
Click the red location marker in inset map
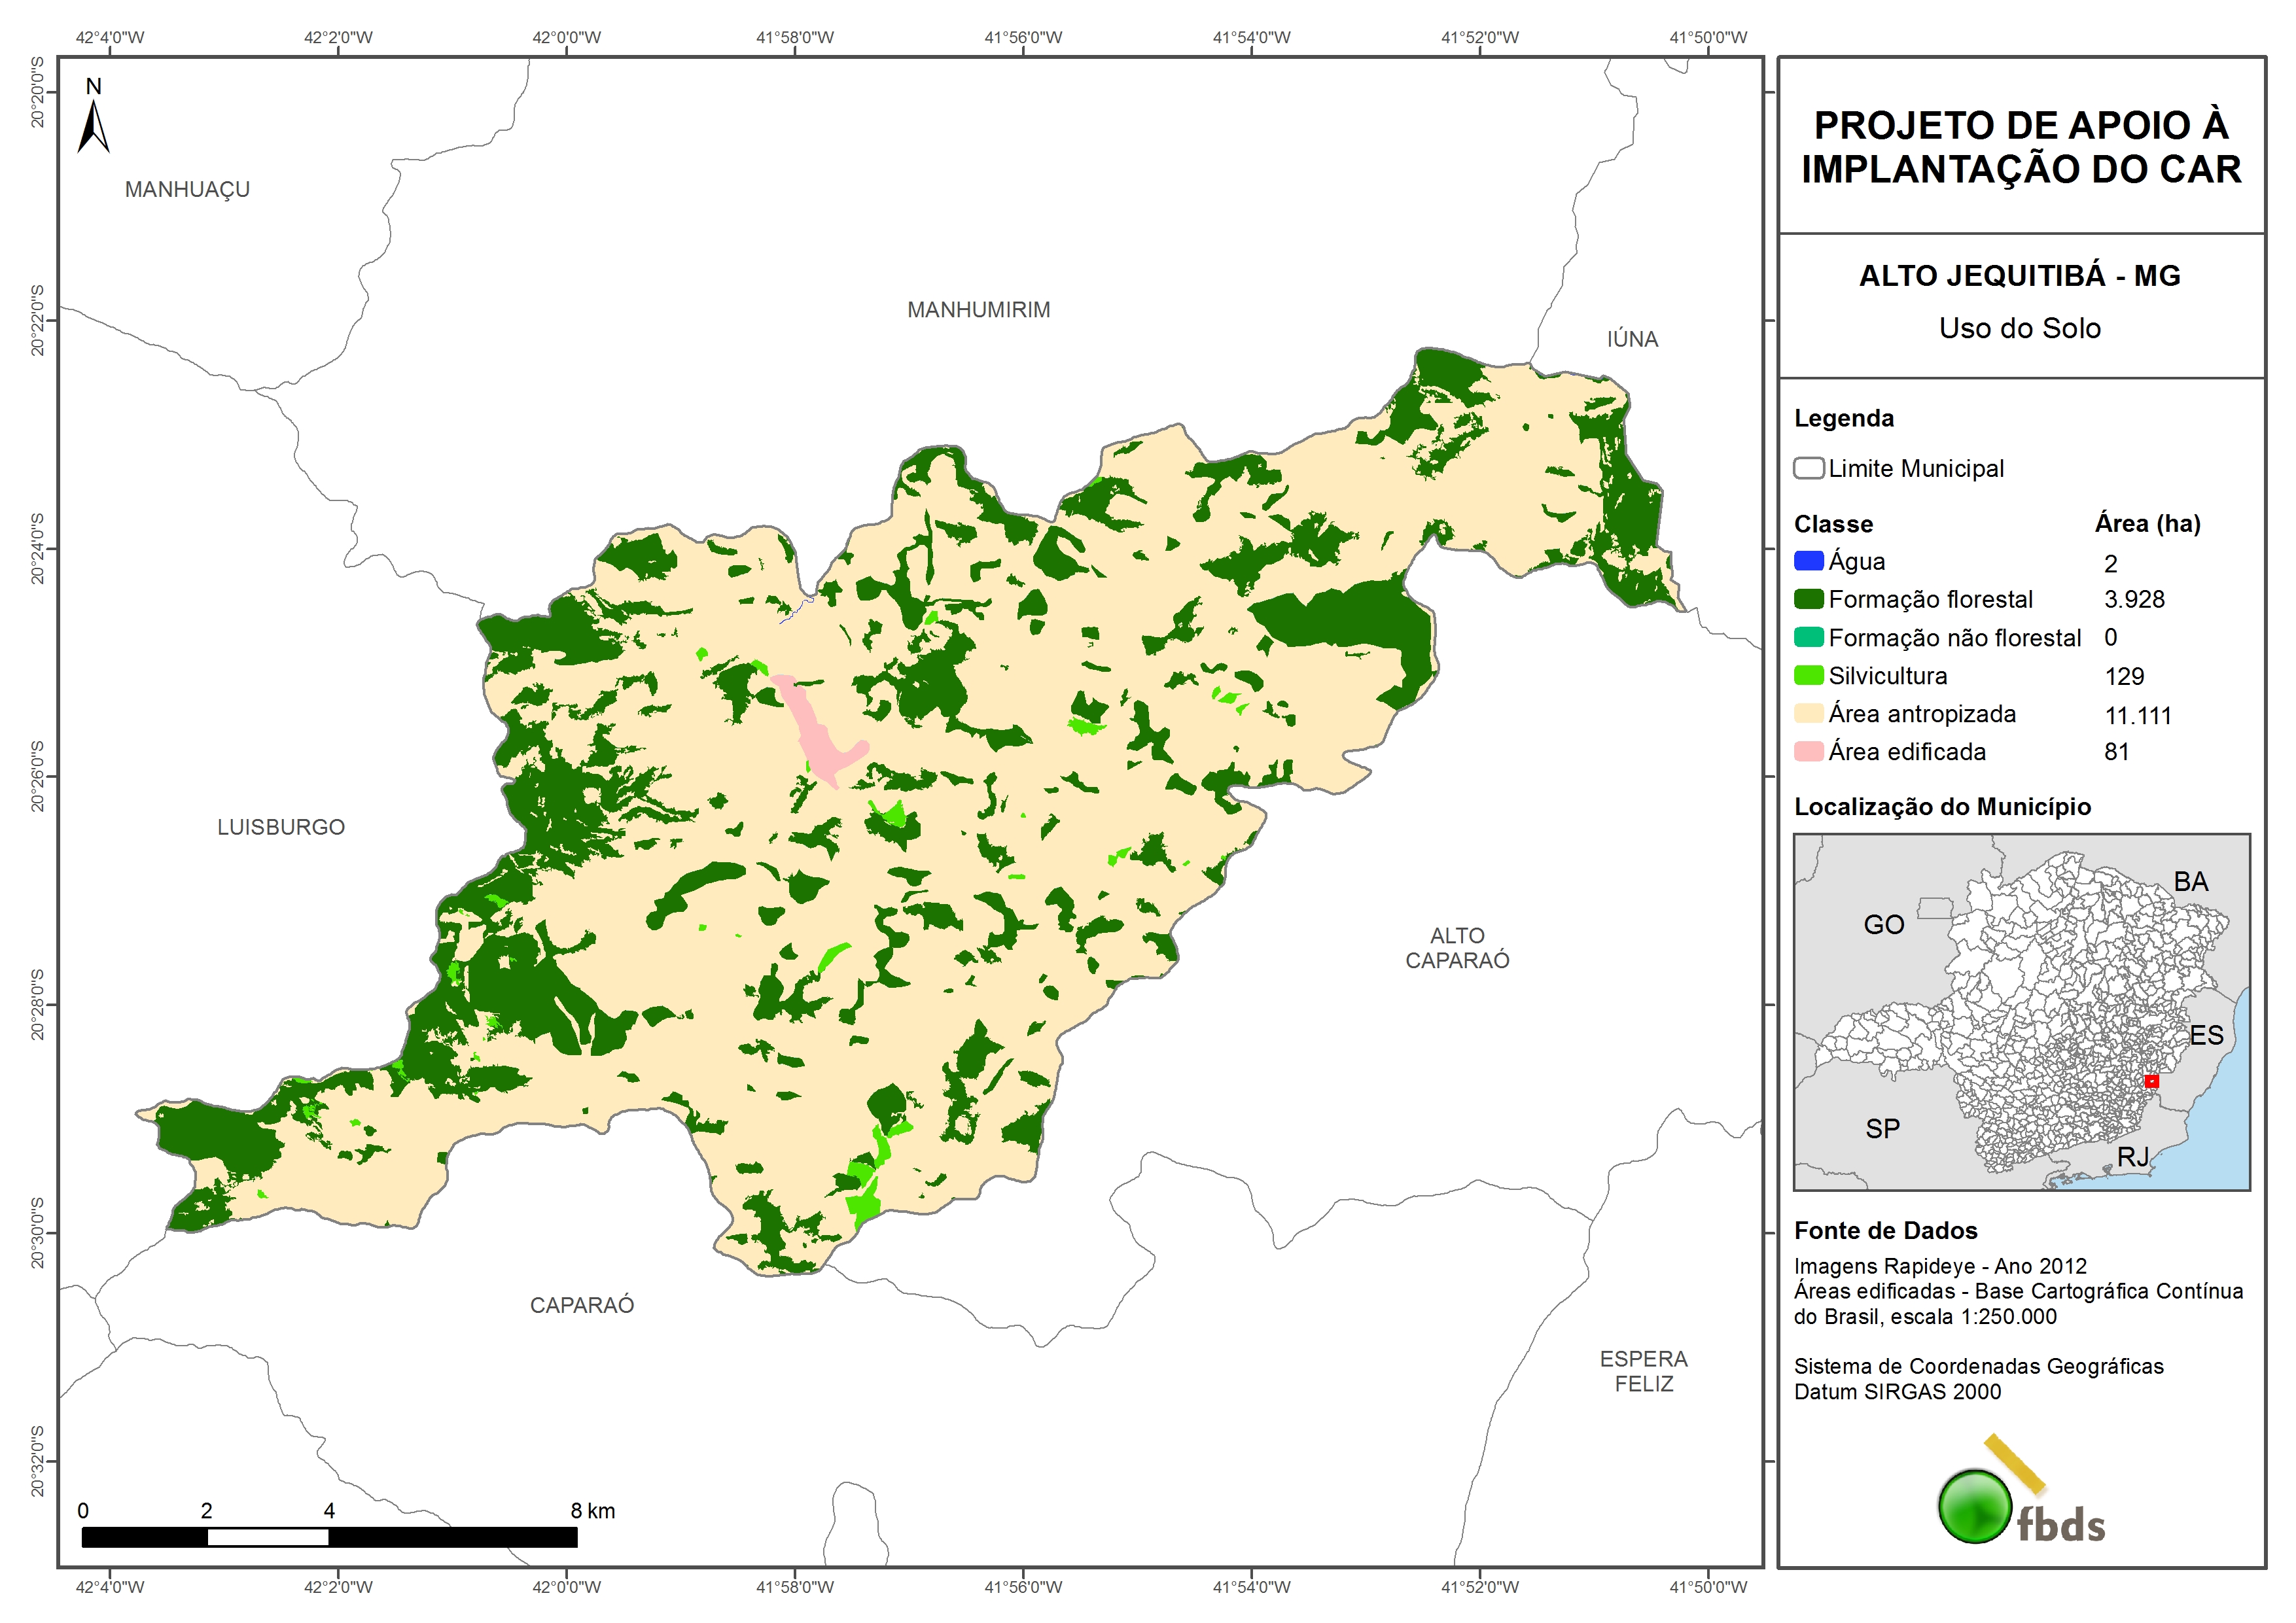pyautogui.click(x=2151, y=1081)
